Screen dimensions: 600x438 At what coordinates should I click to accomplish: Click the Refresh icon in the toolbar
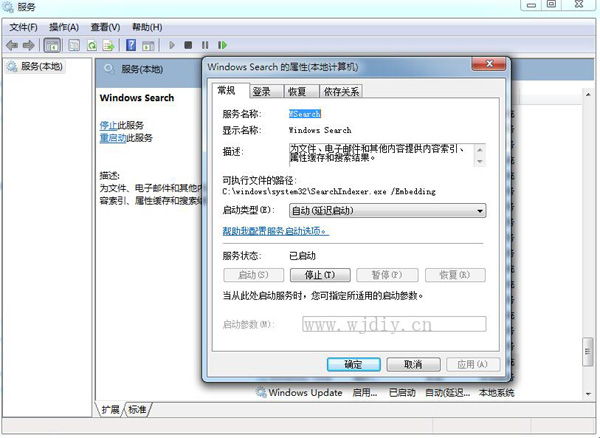(x=92, y=45)
